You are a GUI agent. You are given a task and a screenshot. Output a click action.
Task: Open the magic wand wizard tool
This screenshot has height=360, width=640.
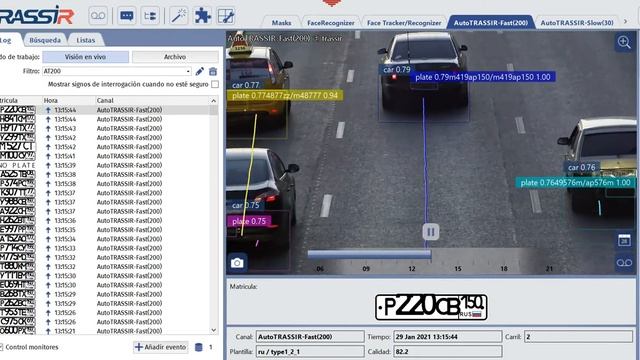(179, 16)
